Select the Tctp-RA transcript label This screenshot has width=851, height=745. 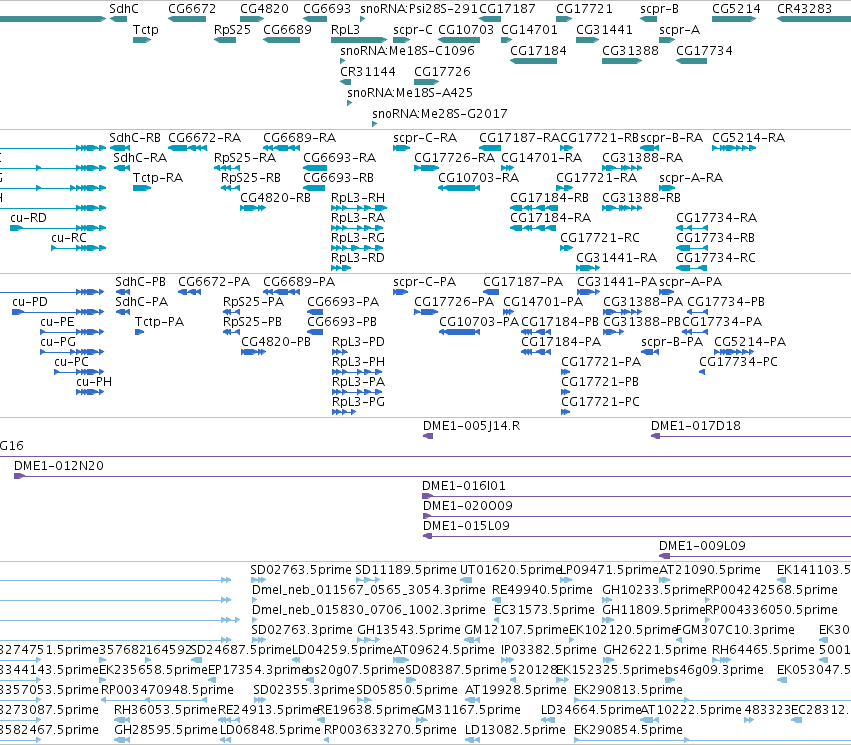point(158,178)
